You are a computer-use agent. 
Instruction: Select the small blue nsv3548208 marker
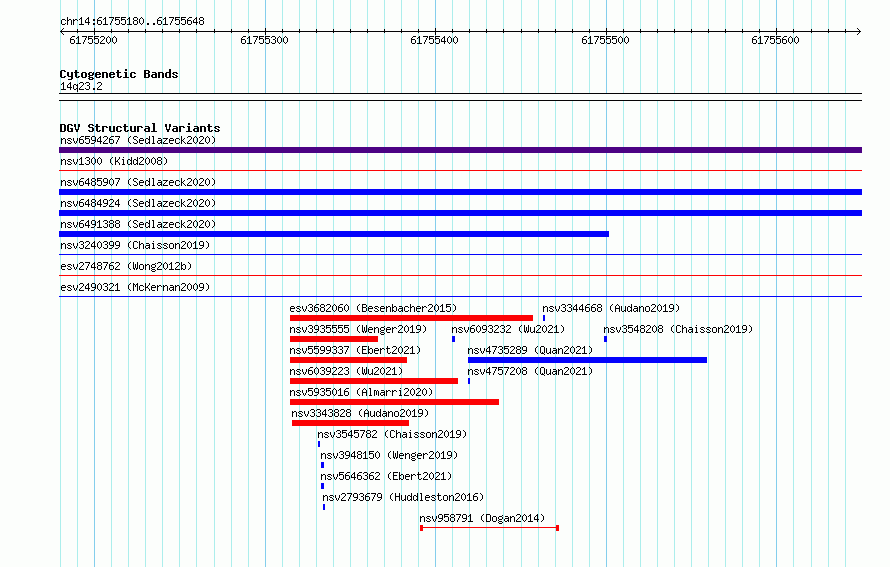pyautogui.click(x=606, y=339)
